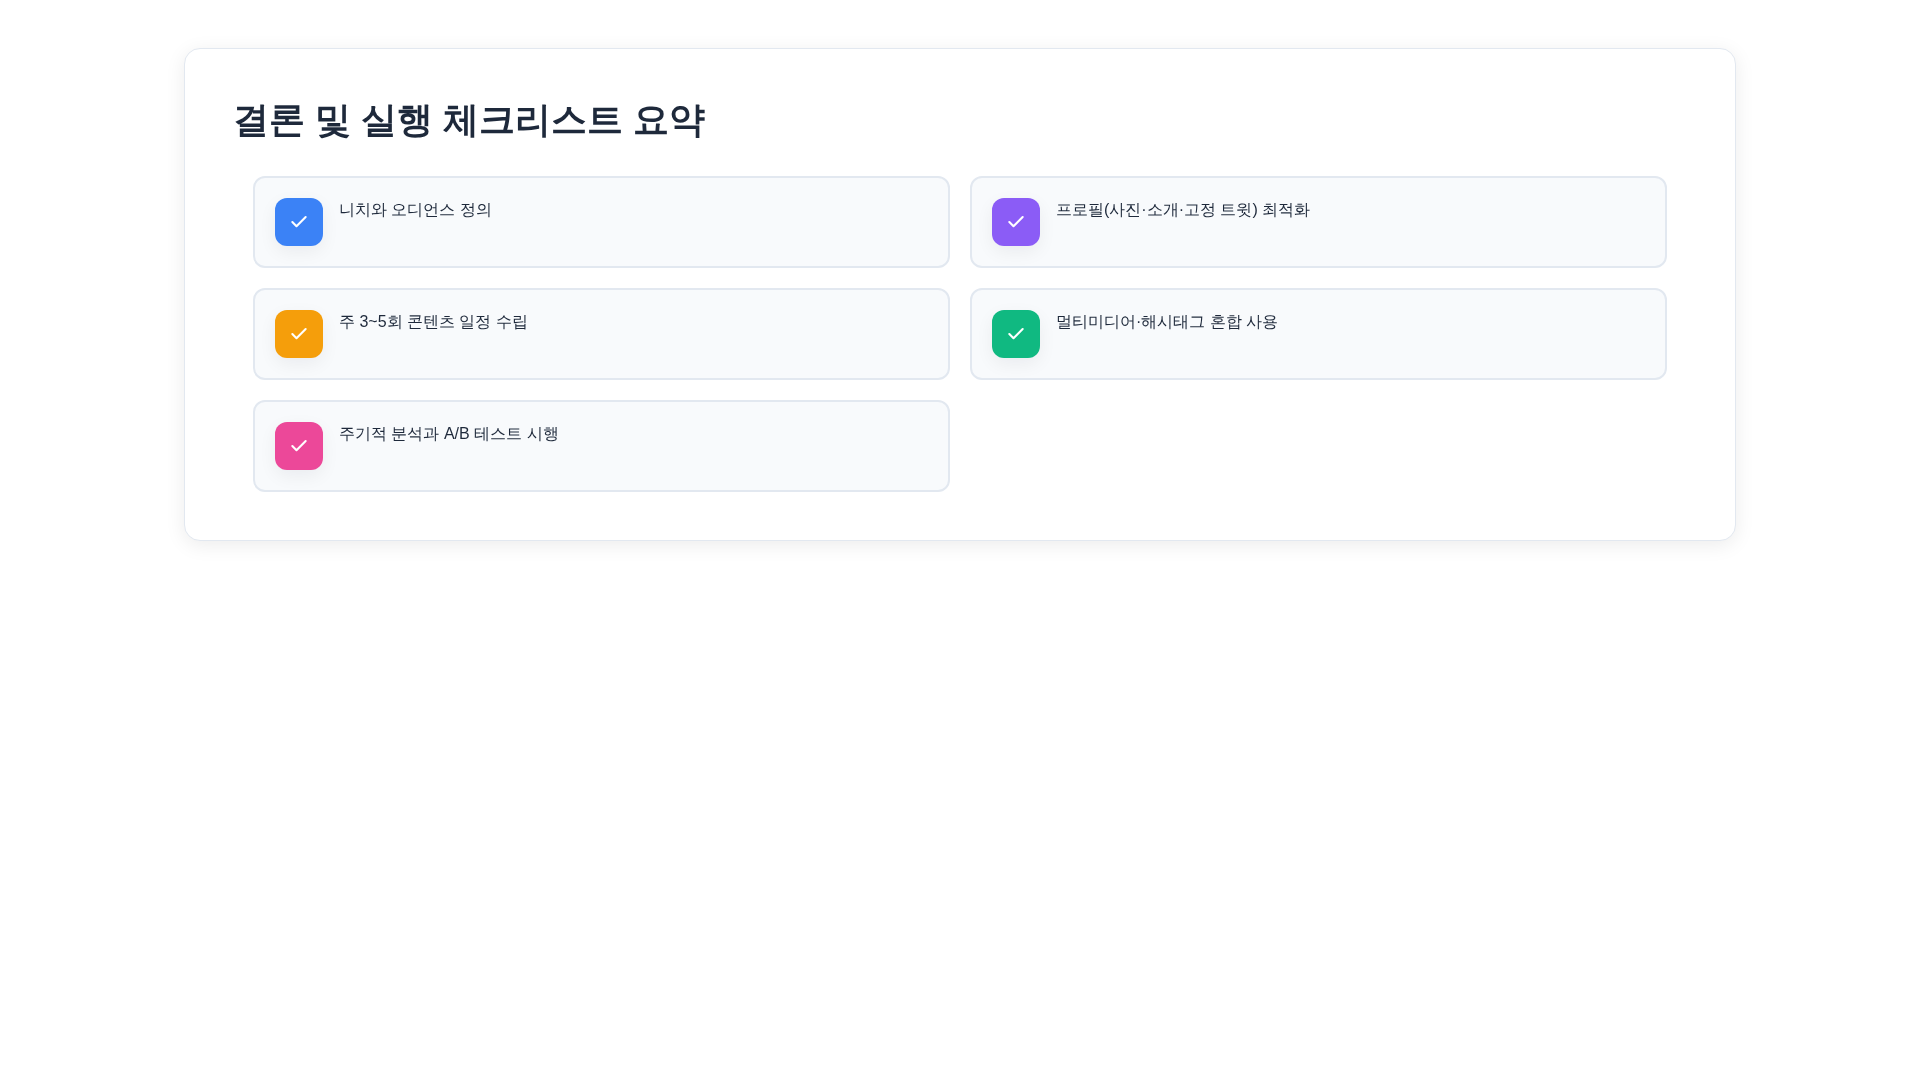The image size is (1920, 1080).
Task: Click the 결론 및 실행 체크리스트 요약 heading
Action: tap(470, 120)
